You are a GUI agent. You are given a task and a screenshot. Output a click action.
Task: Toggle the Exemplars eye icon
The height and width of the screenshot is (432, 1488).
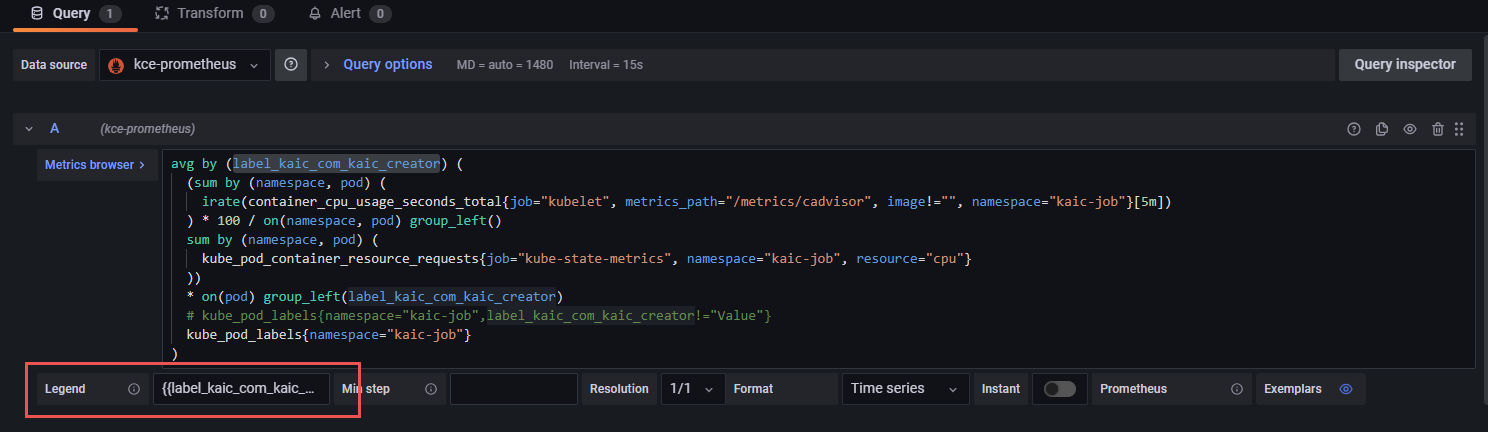coord(1346,389)
